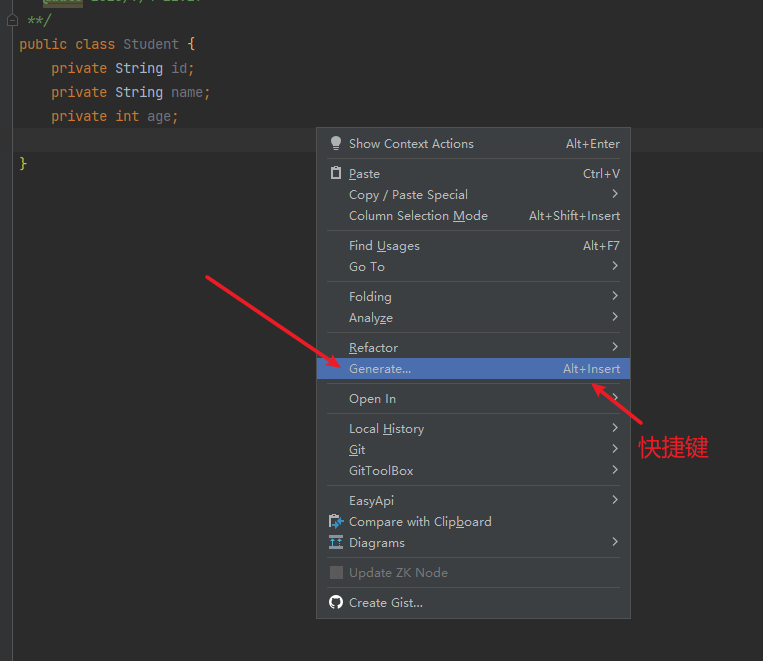Click the Paste clipboard icon
The height and width of the screenshot is (661, 763).
336,173
